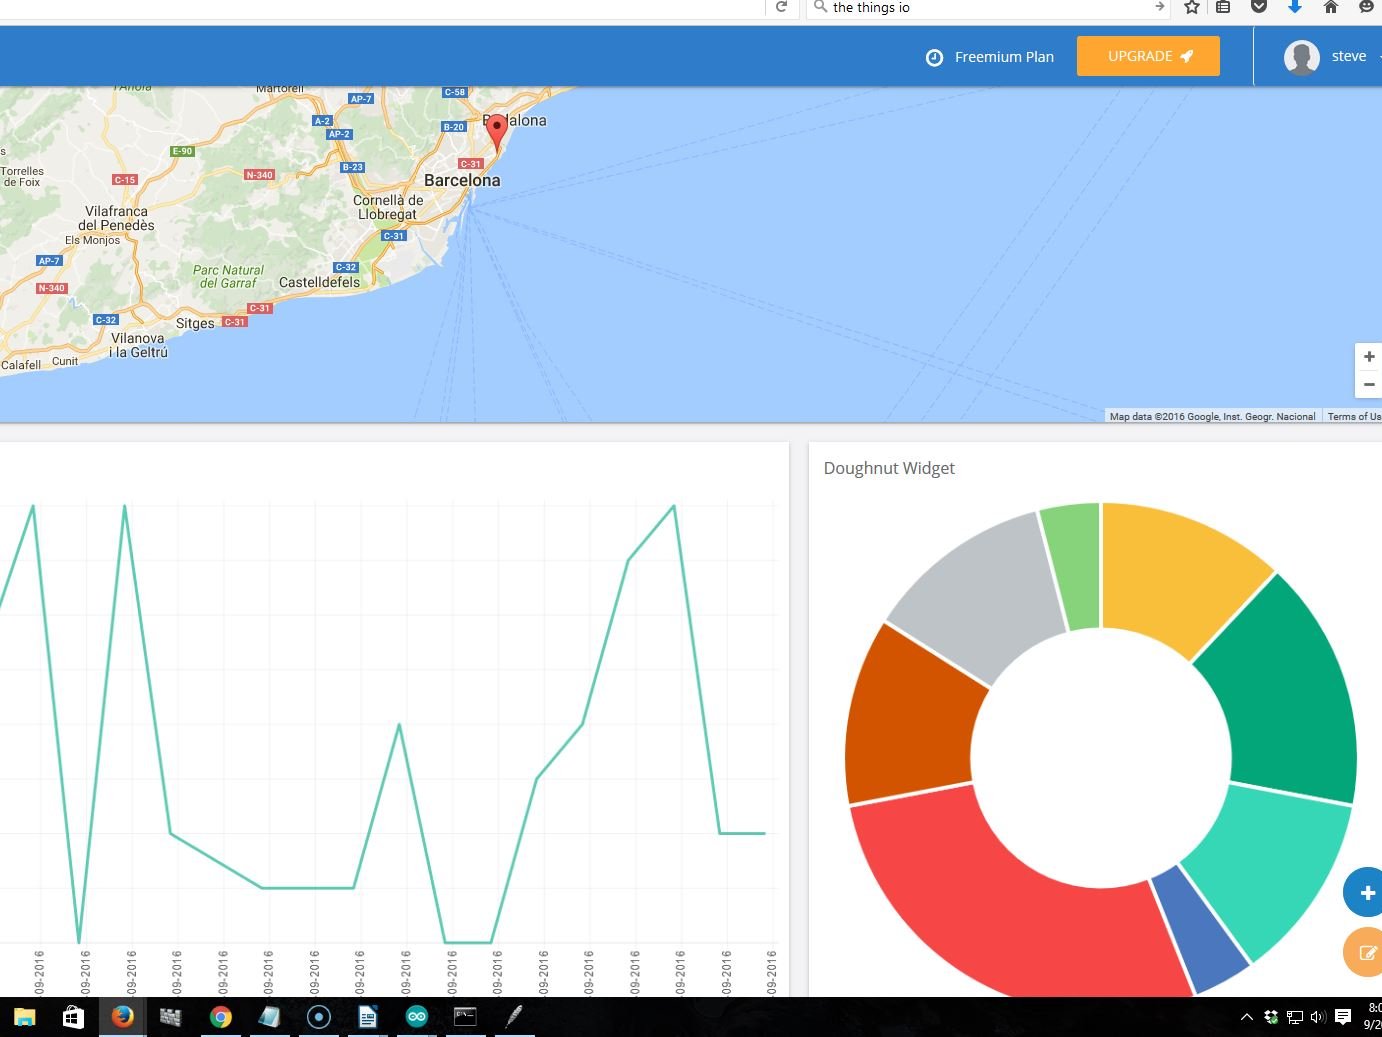Open Firefox Pocket save icon

(1258, 8)
